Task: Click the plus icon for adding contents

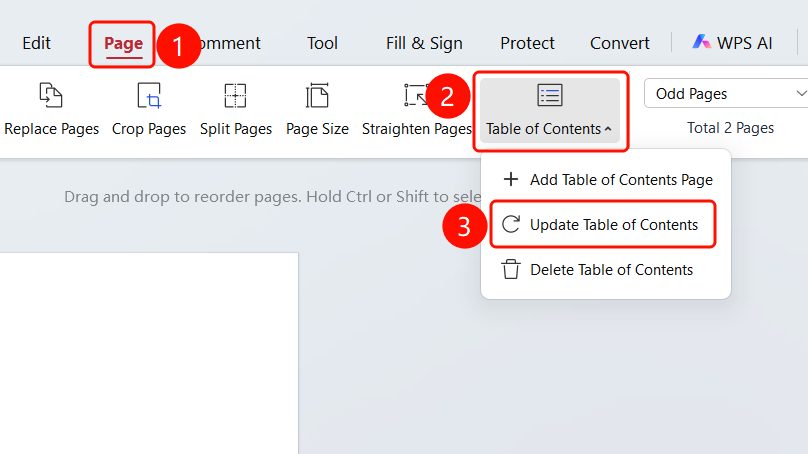Action: tap(511, 179)
